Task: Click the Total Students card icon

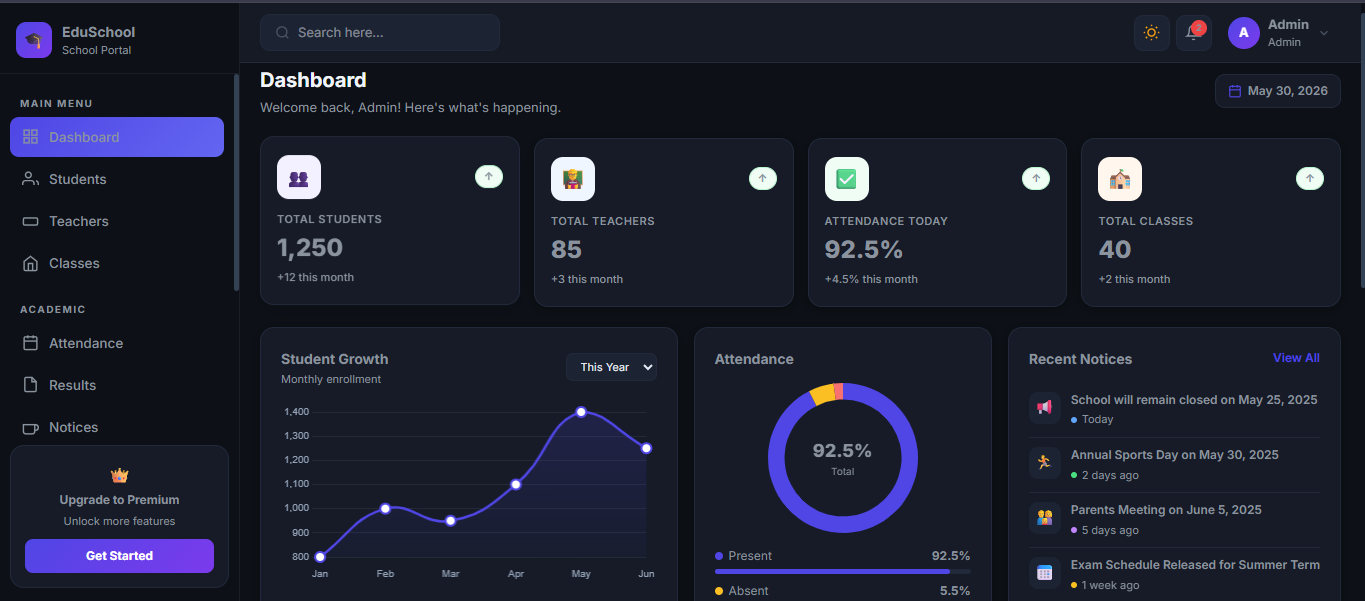Action: pyautogui.click(x=299, y=177)
